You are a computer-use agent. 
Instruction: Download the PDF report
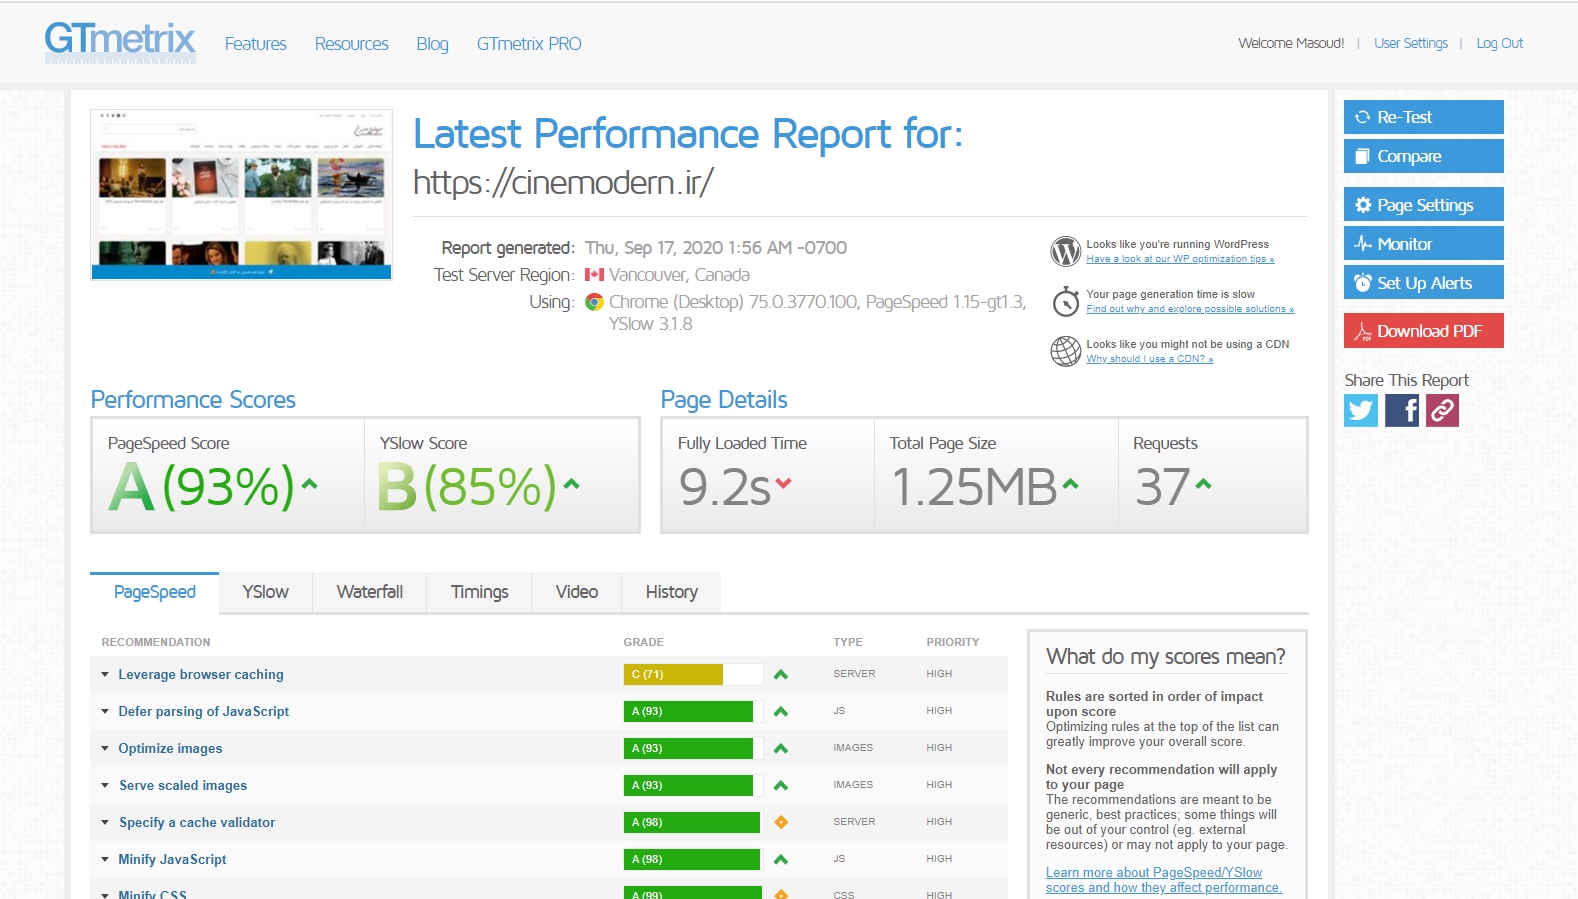pos(1424,331)
